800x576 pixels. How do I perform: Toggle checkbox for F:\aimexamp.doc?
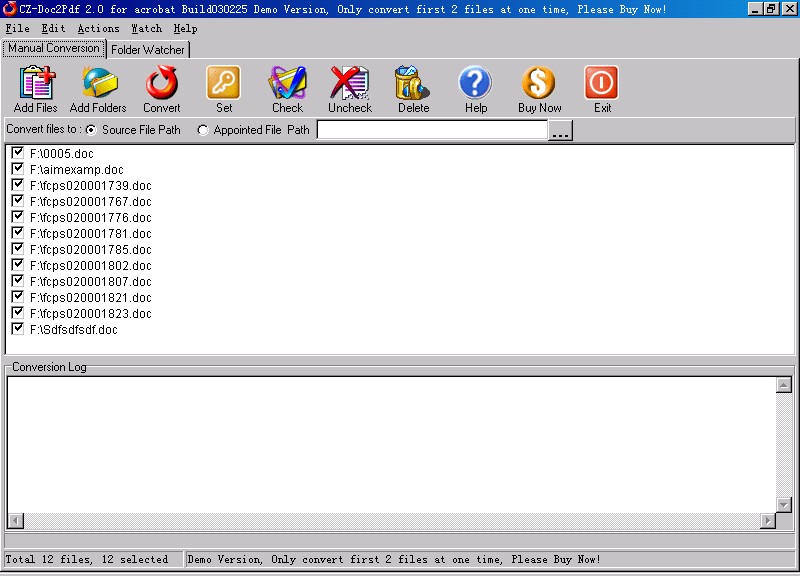pos(17,169)
